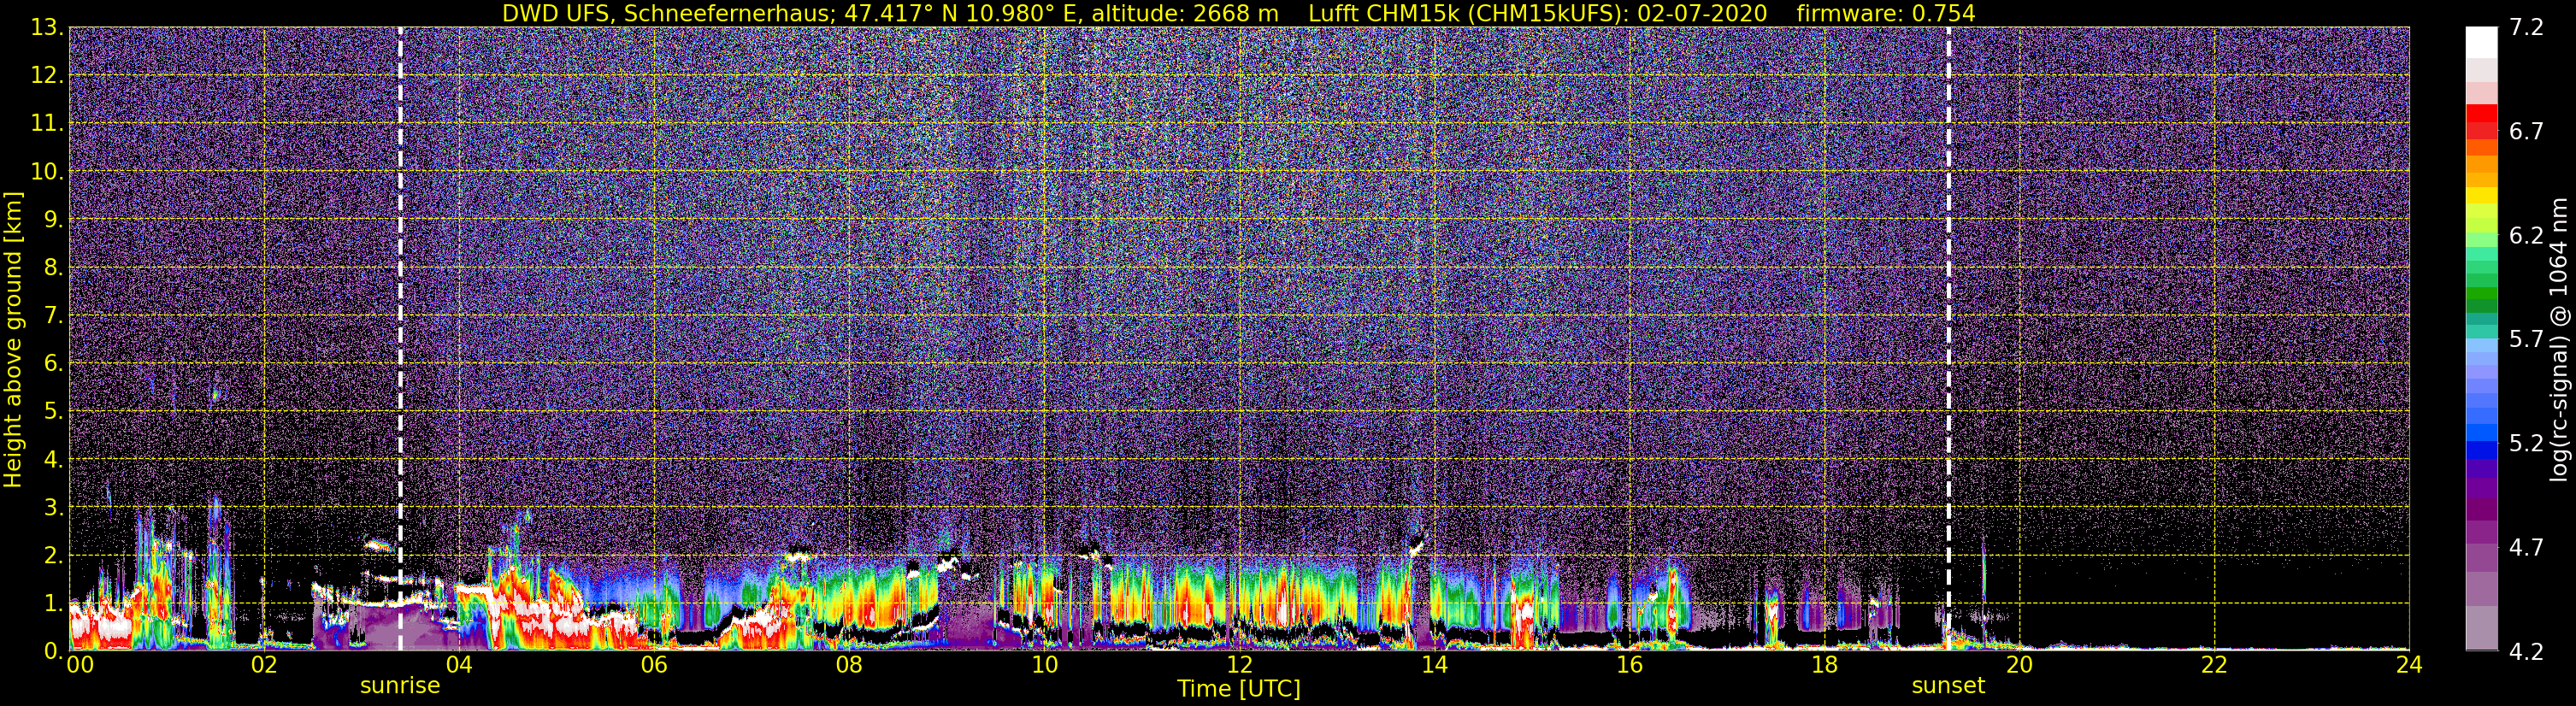Click the time tick label 16
Screen dimensions: 2576x706
[x=1629, y=664]
